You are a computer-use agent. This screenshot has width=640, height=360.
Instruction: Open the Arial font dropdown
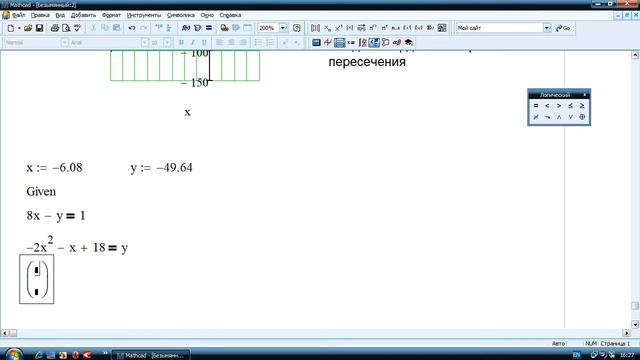[144, 42]
